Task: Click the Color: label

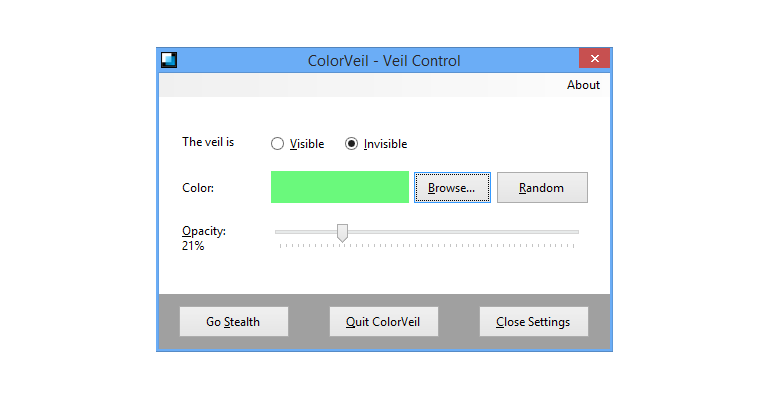Action: (198, 188)
